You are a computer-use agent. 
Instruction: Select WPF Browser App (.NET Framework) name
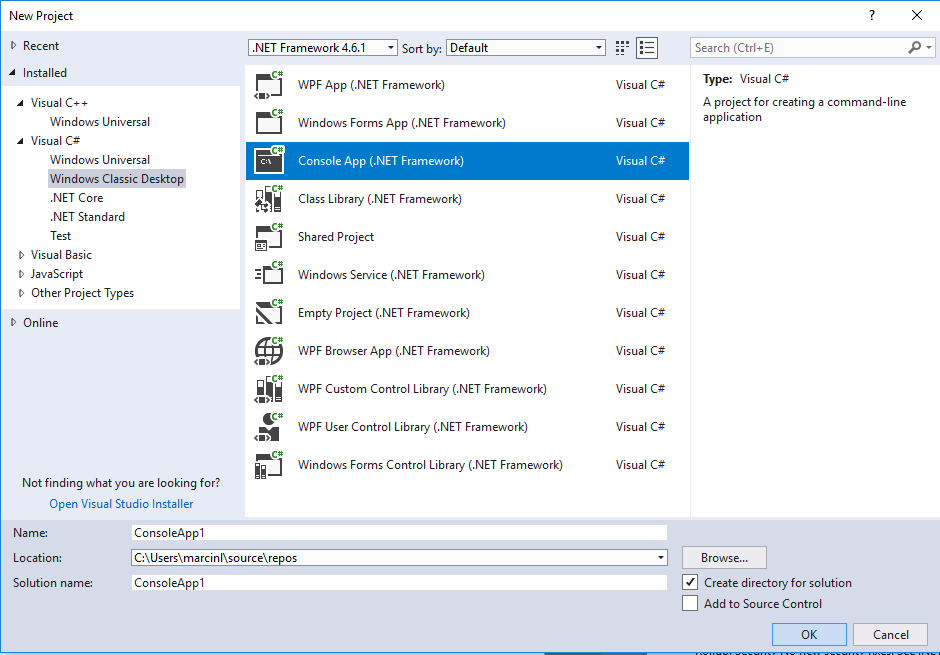click(x=393, y=351)
